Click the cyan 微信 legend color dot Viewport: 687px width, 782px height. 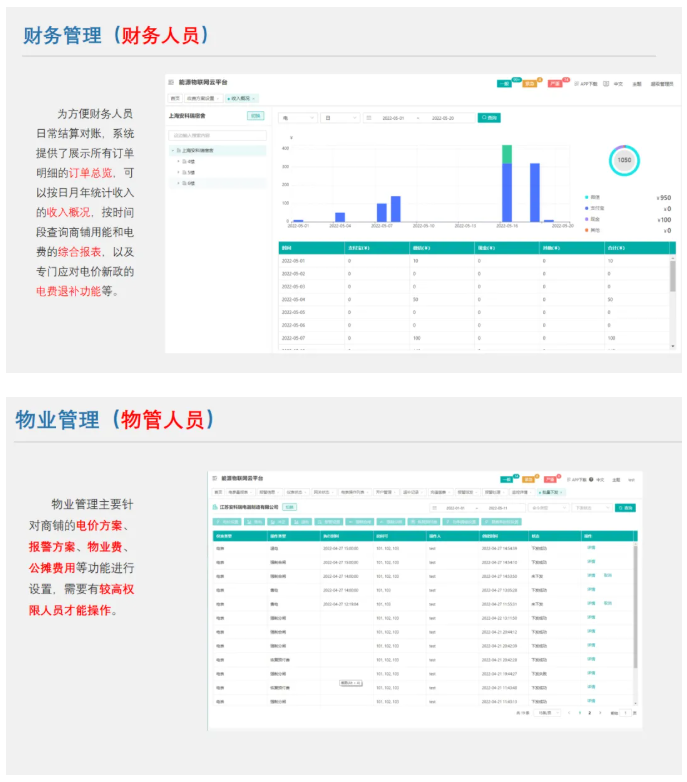point(586,197)
